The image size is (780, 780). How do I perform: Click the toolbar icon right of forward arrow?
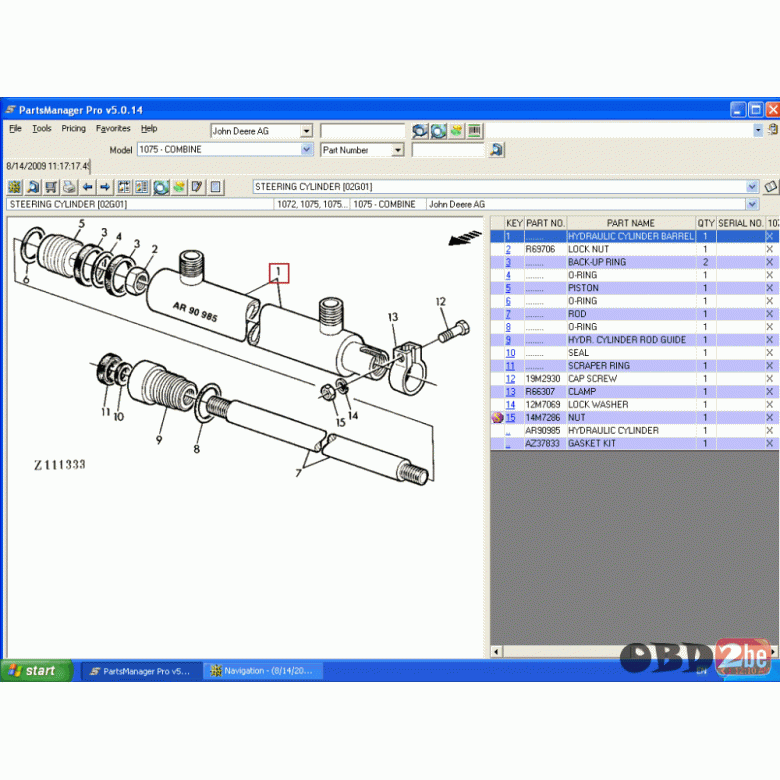124,187
